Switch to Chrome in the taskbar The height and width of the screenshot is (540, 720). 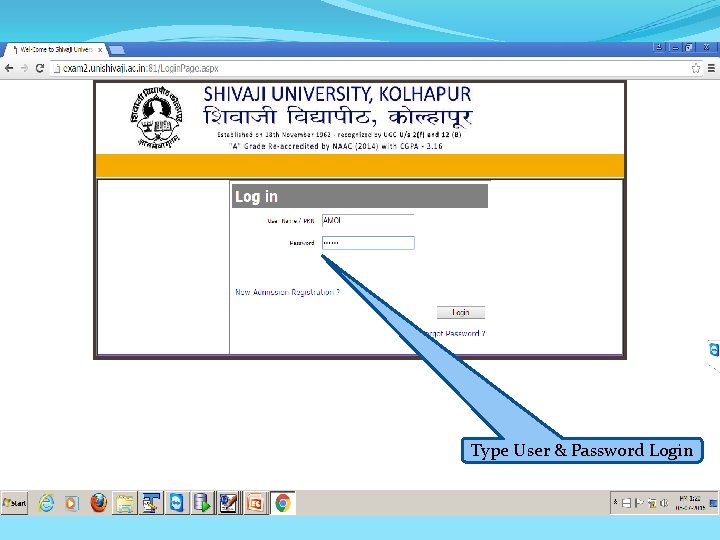click(x=283, y=503)
